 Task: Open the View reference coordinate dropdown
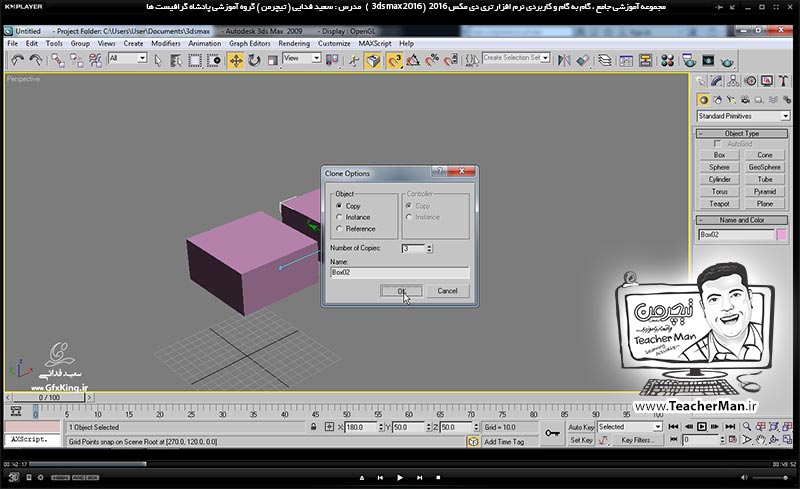(x=302, y=58)
